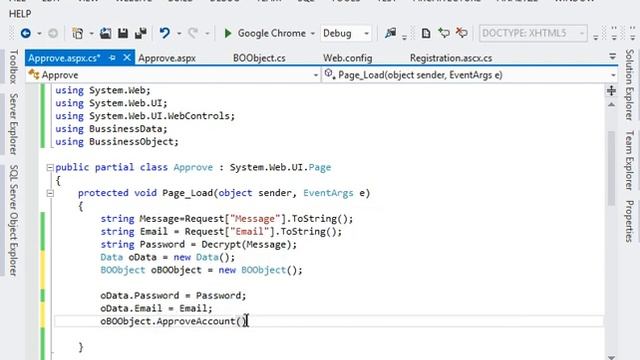Click the word Decrypt in code
Screen dimensions: 640x360
(x=221, y=244)
